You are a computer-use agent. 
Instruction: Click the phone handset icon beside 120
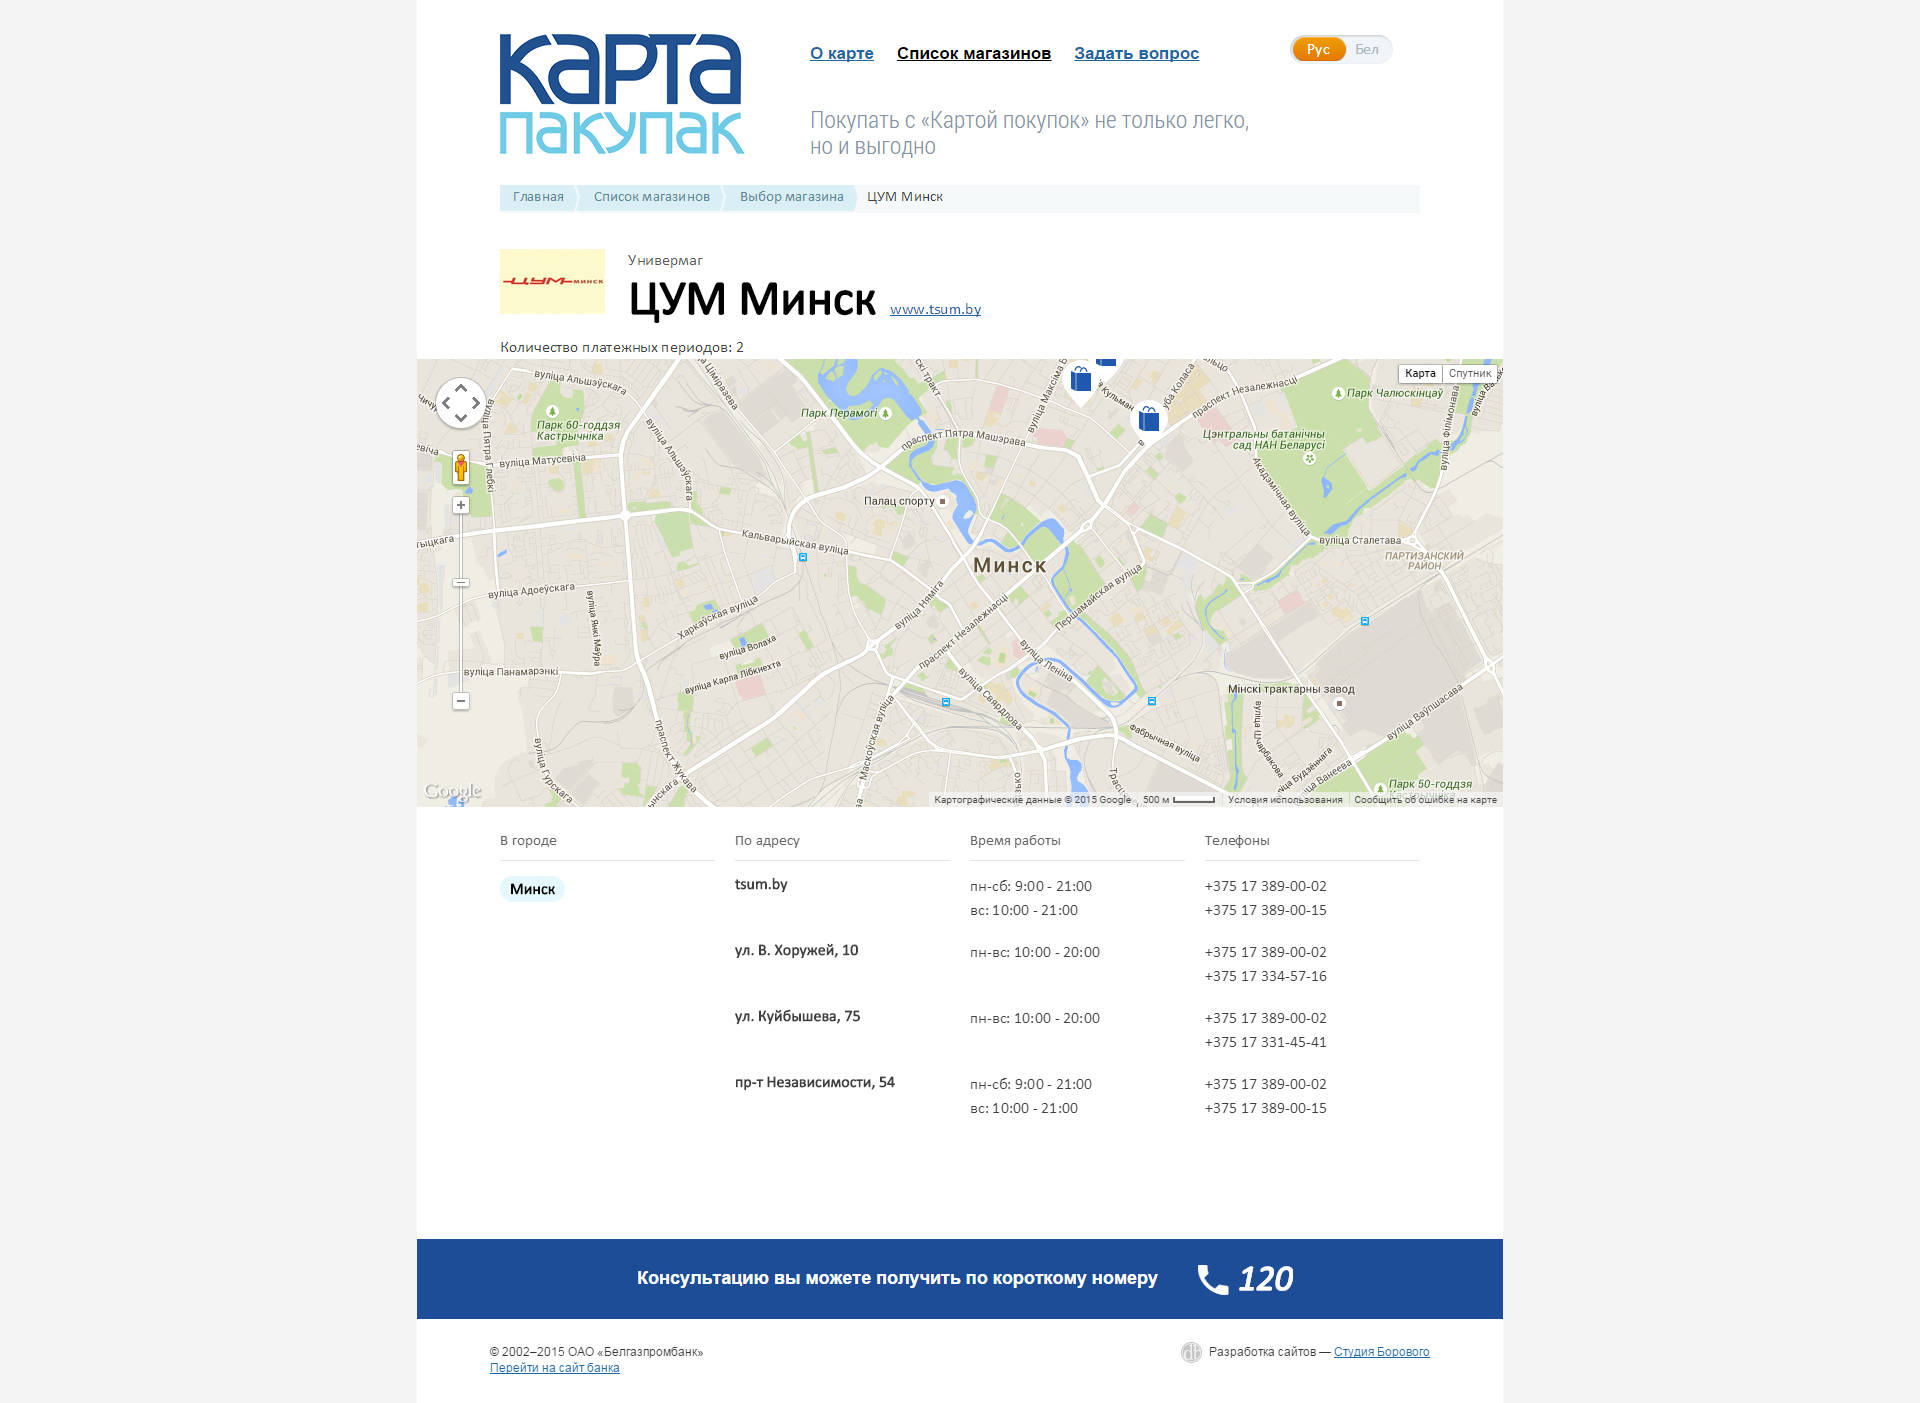(1213, 1279)
